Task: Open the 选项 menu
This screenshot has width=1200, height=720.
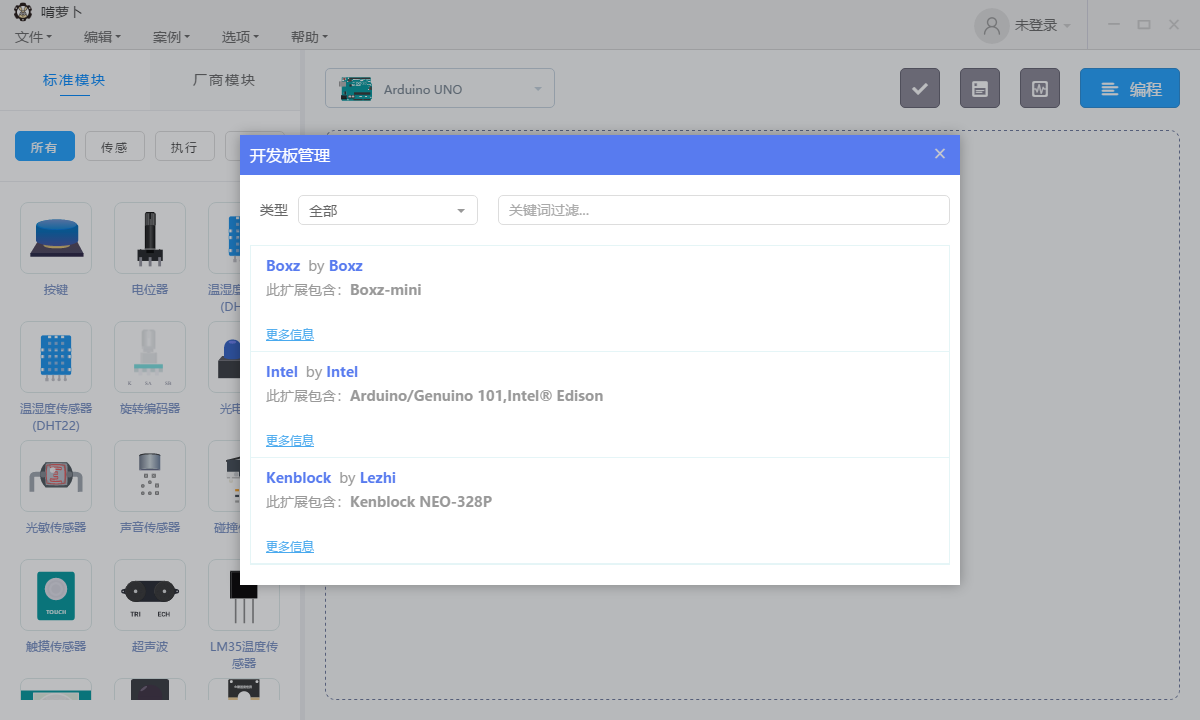Action: pos(240,37)
